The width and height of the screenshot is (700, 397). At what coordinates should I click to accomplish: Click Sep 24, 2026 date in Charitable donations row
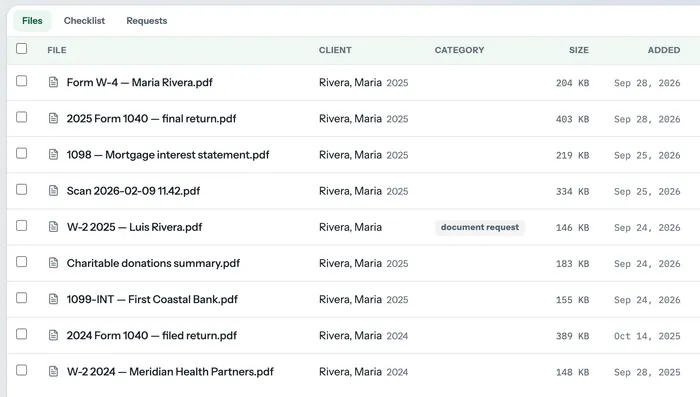(647, 264)
